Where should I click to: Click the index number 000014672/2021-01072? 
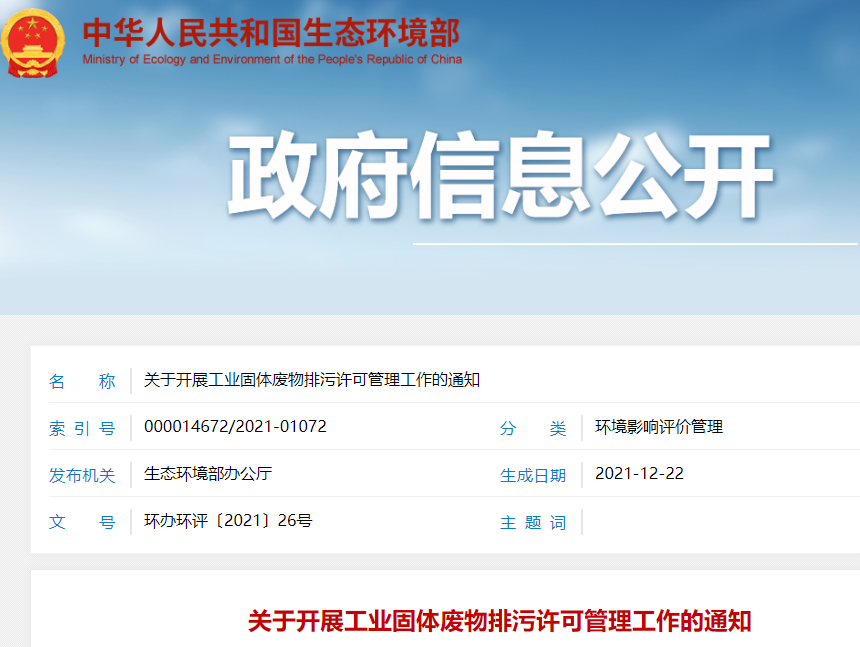235,427
